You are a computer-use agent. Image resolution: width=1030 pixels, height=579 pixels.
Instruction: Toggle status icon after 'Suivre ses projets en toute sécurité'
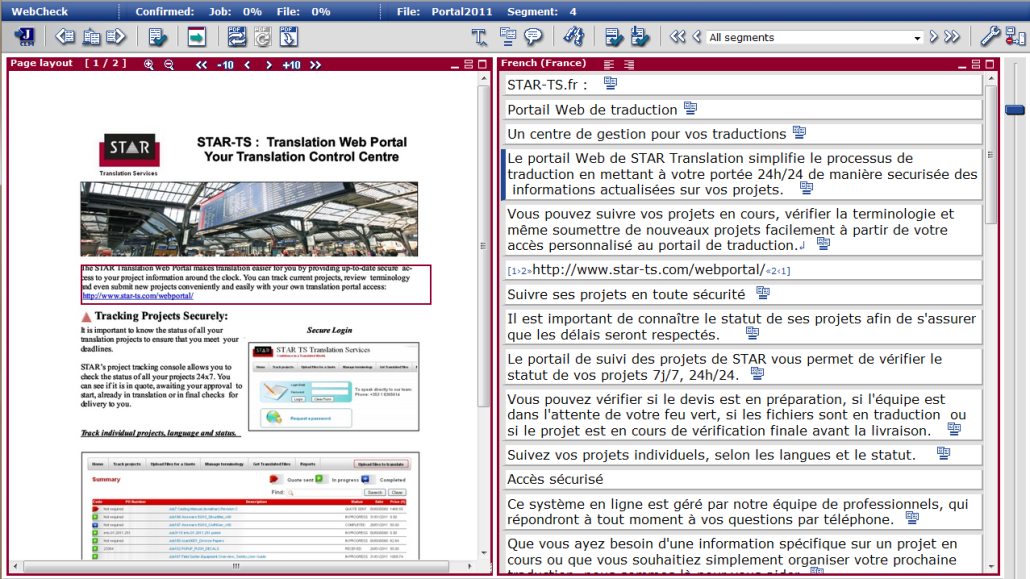763,293
